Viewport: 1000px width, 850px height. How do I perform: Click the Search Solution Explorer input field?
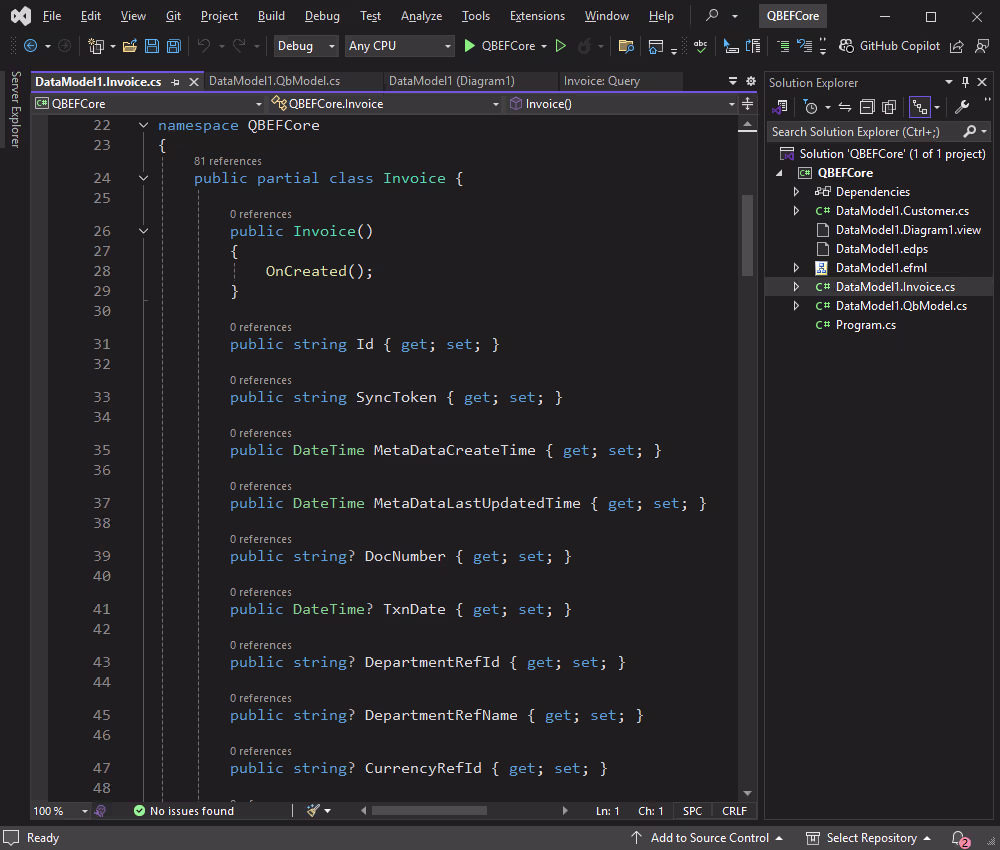(x=865, y=131)
